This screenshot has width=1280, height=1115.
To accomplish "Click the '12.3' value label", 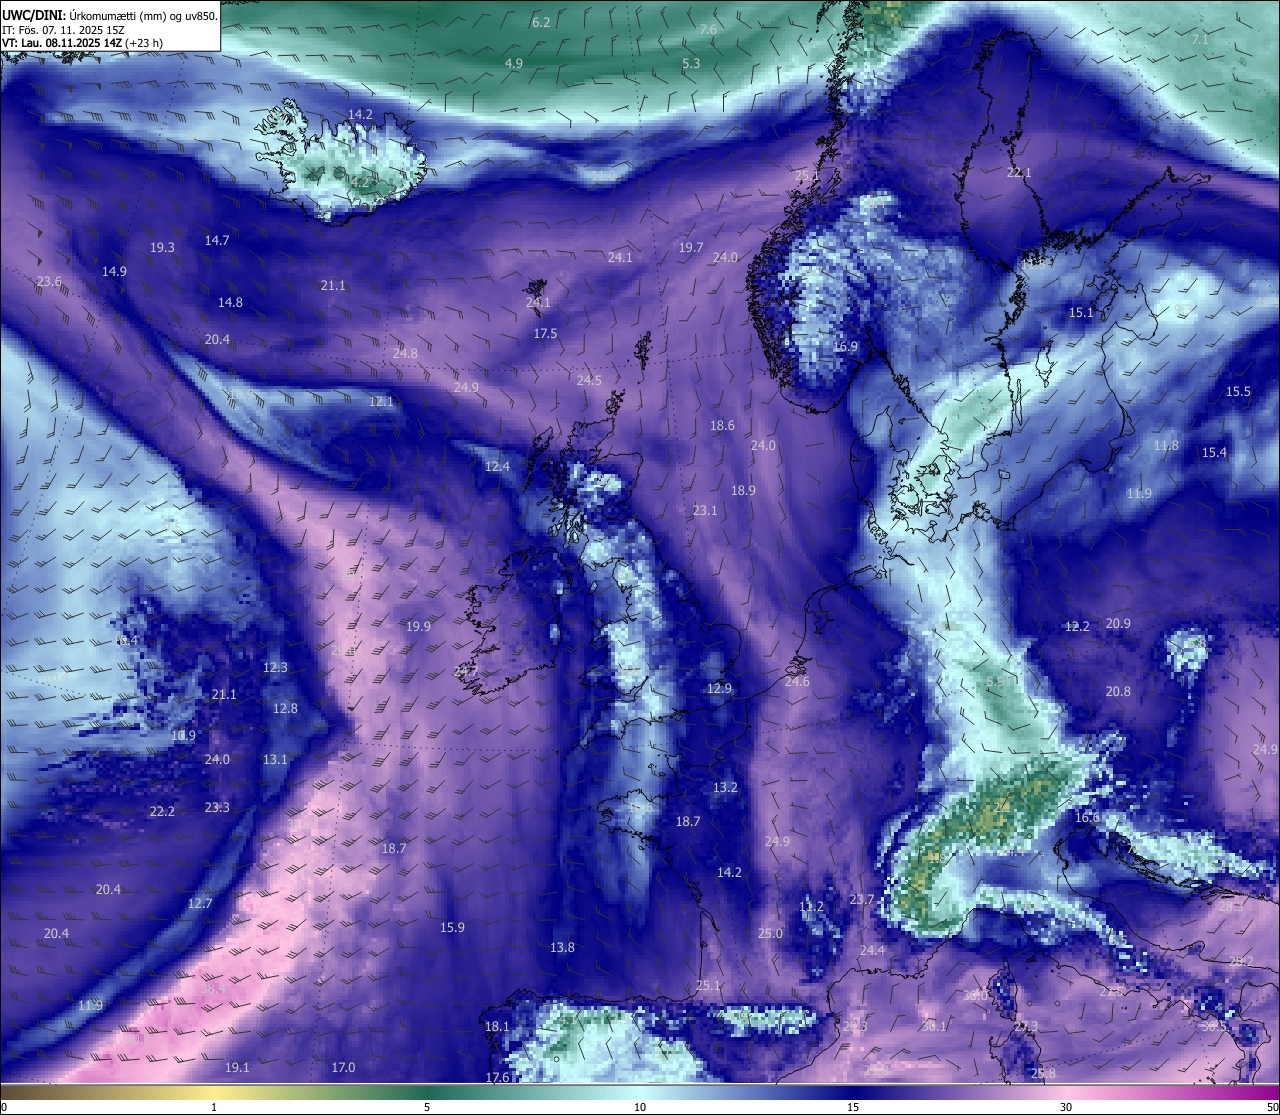I will 275,667.
